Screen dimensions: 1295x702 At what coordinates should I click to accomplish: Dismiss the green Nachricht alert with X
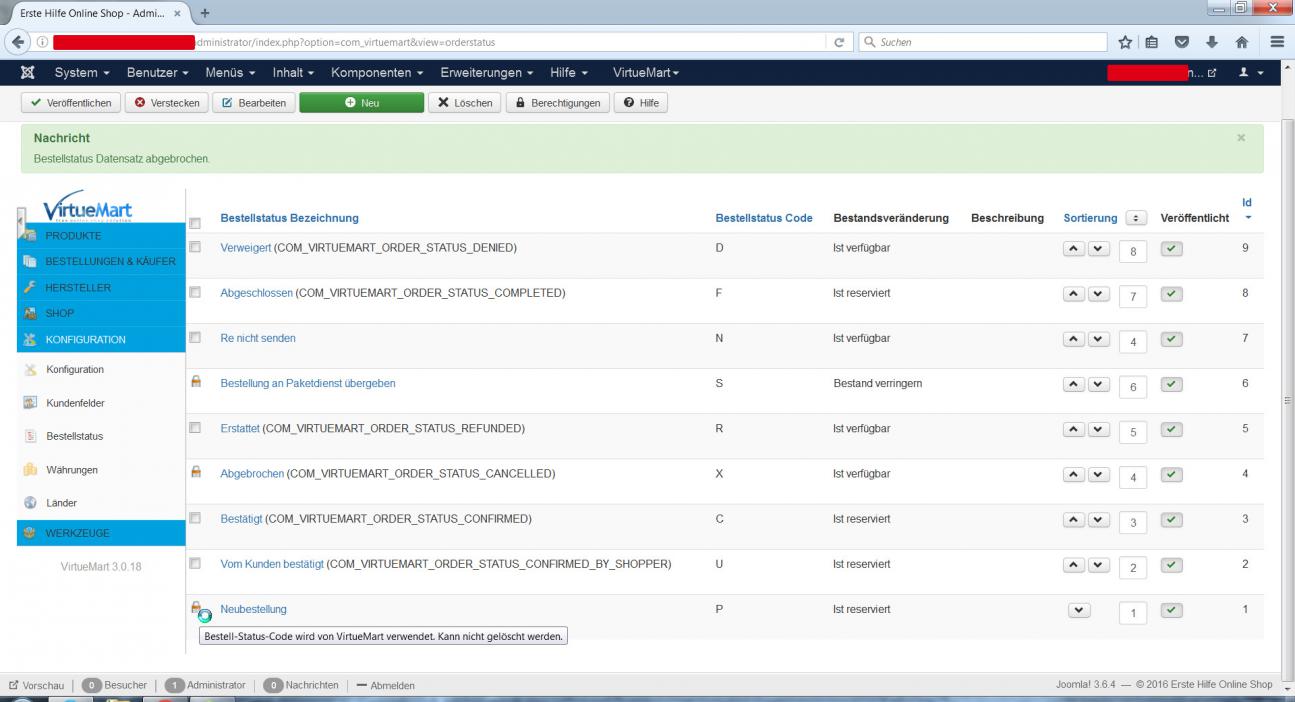[x=1241, y=138]
